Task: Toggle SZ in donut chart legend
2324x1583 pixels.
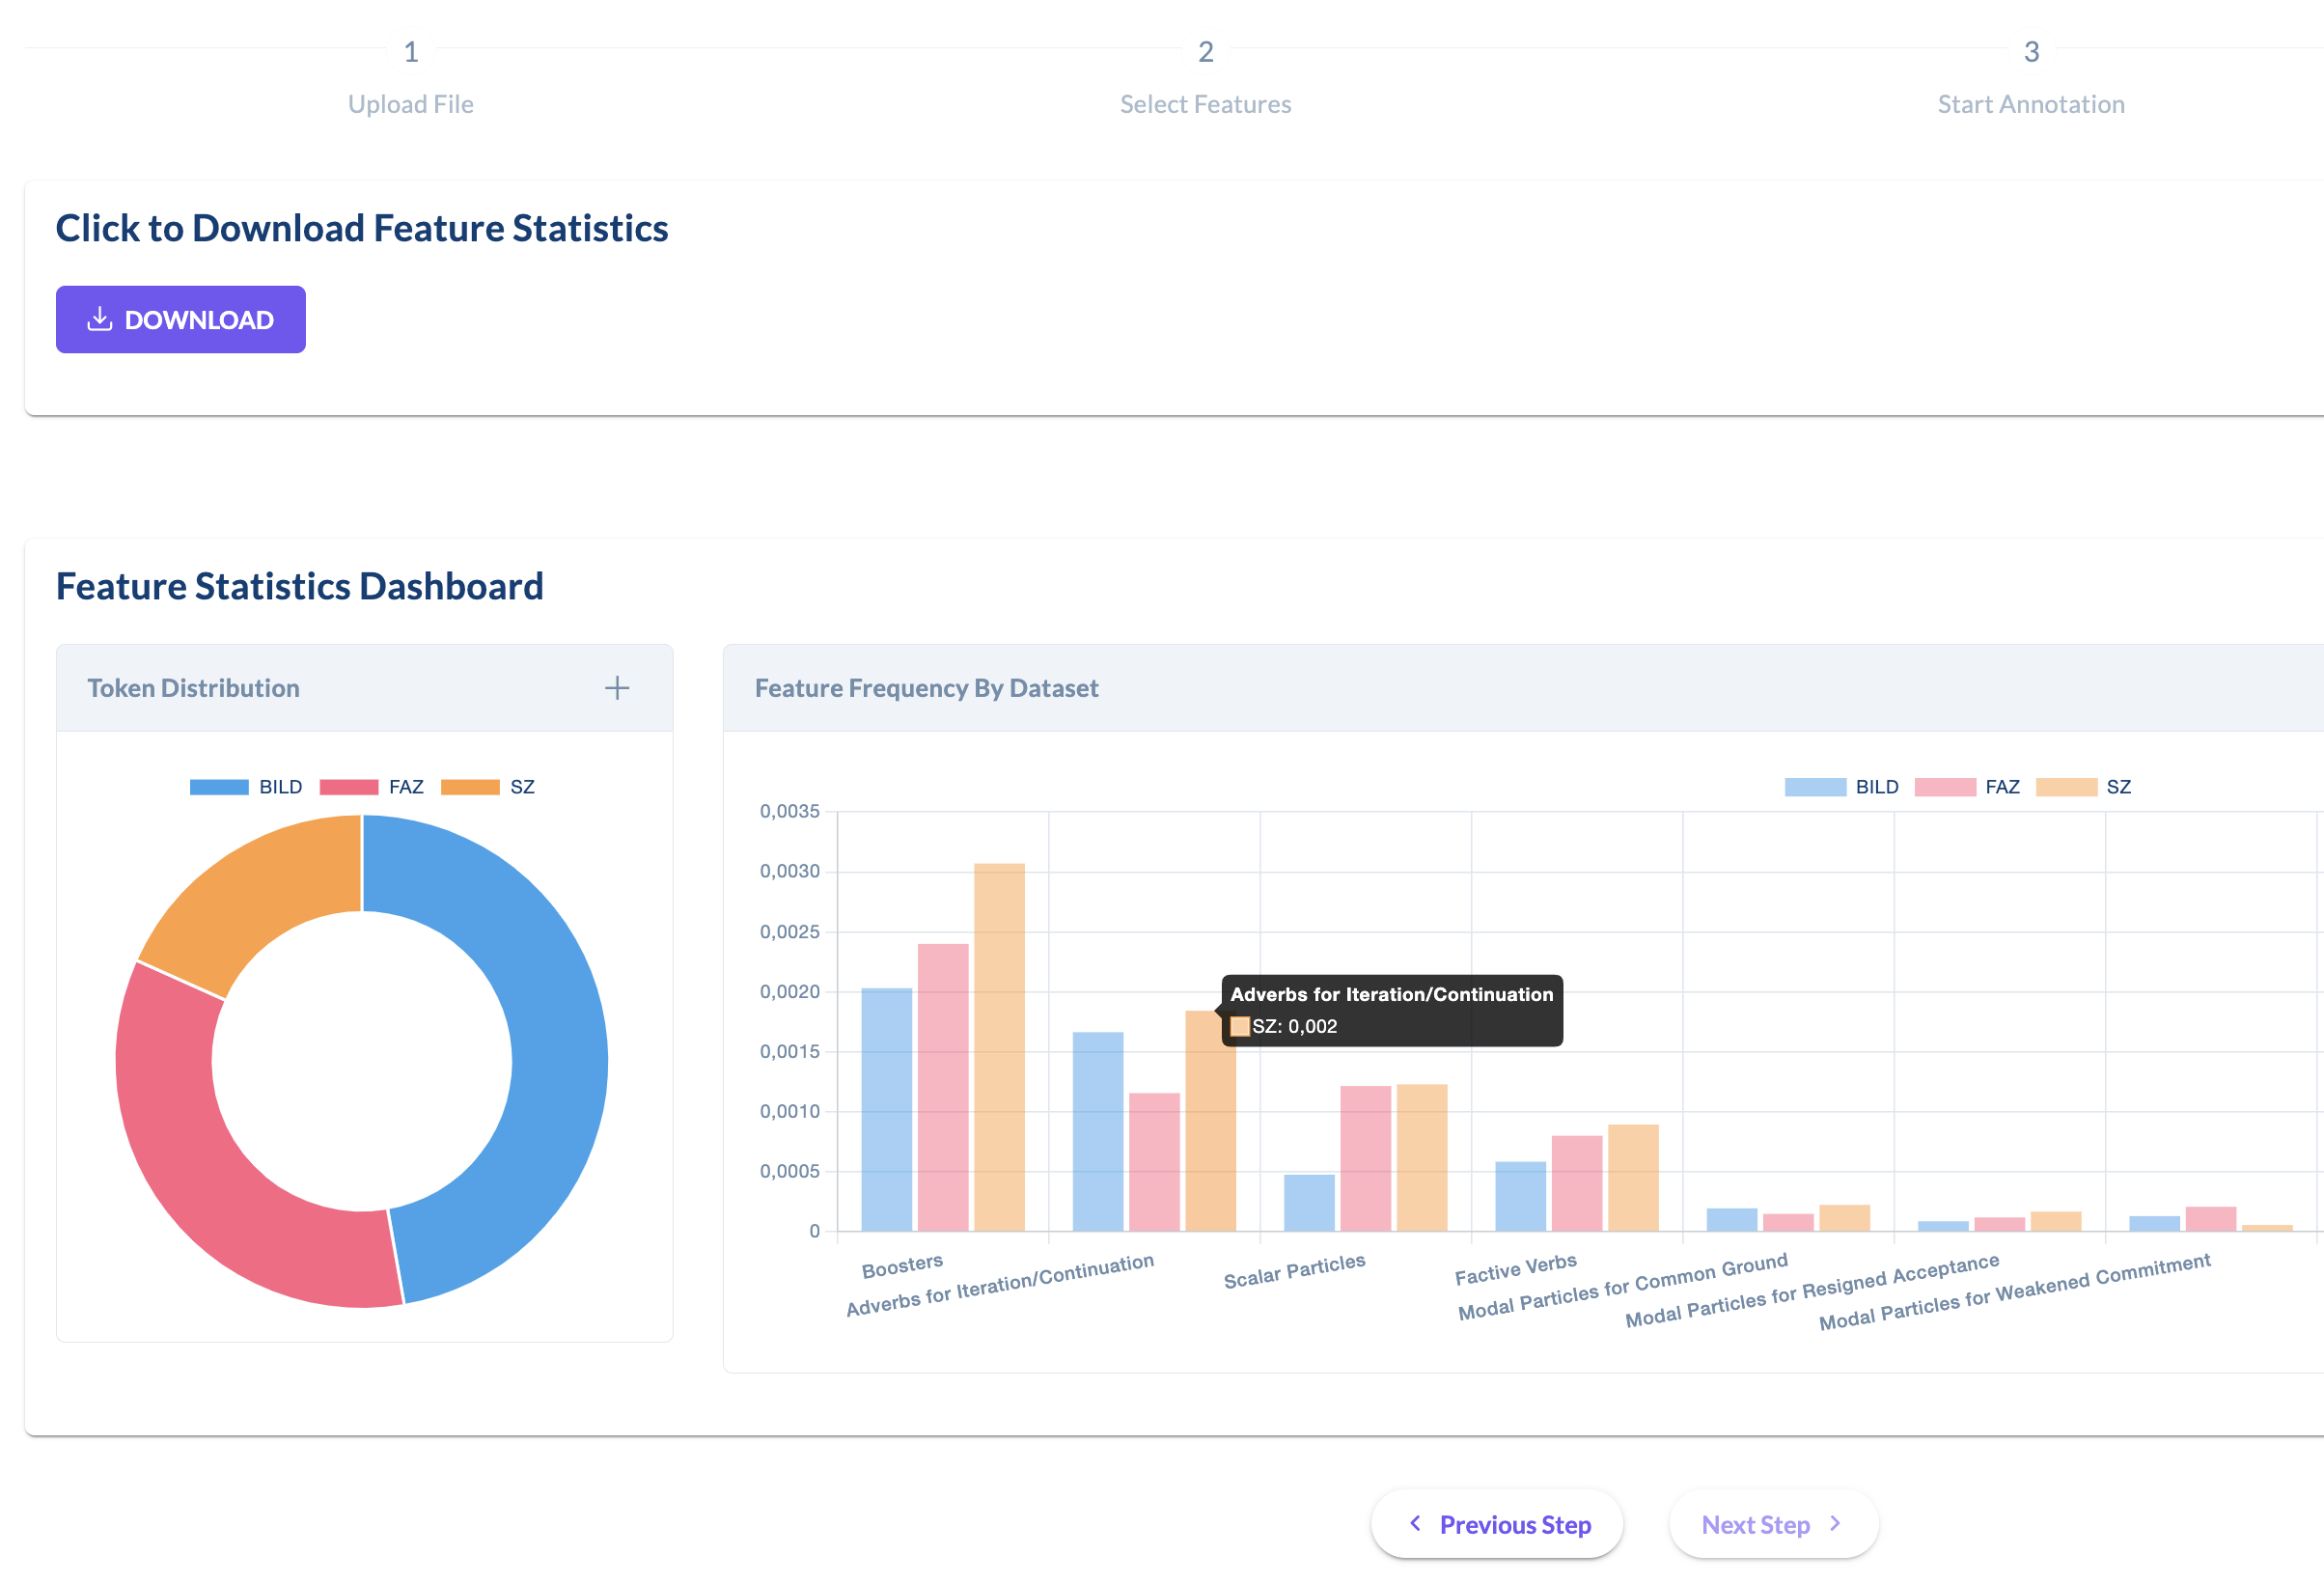Action: pyautogui.click(x=488, y=787)
